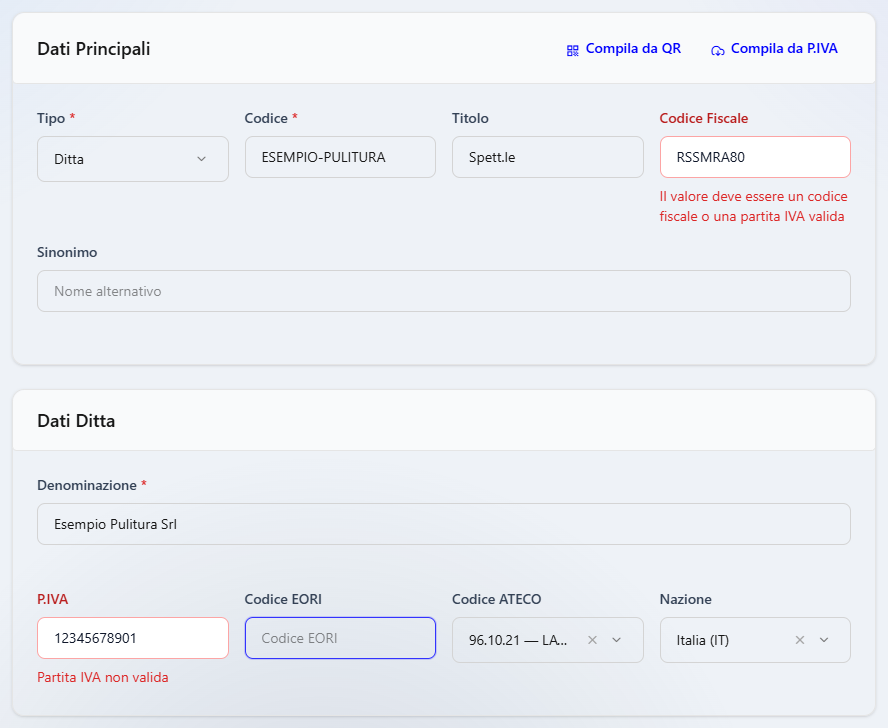
Task: Click the cloud download icon for P.IVA
Action: click(x=718, y=50)
